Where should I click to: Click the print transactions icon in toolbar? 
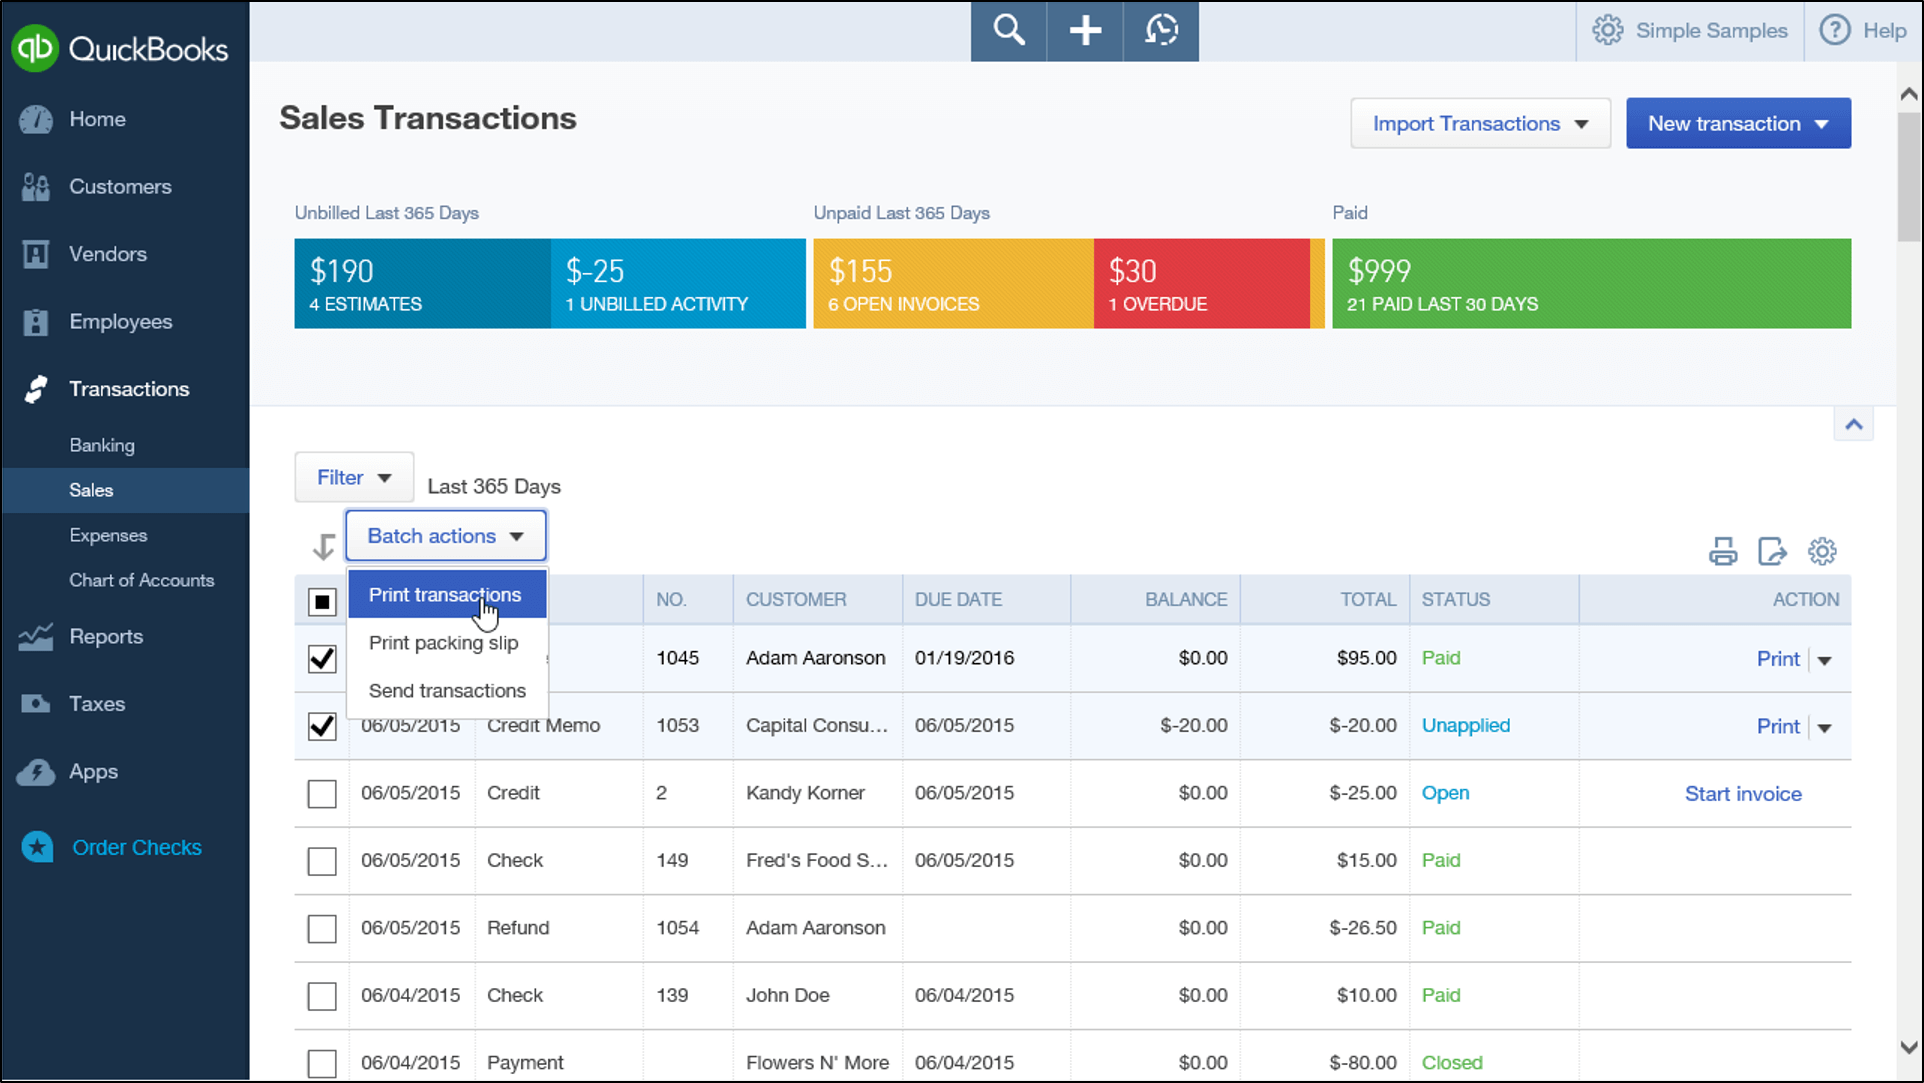[1724, 552]
